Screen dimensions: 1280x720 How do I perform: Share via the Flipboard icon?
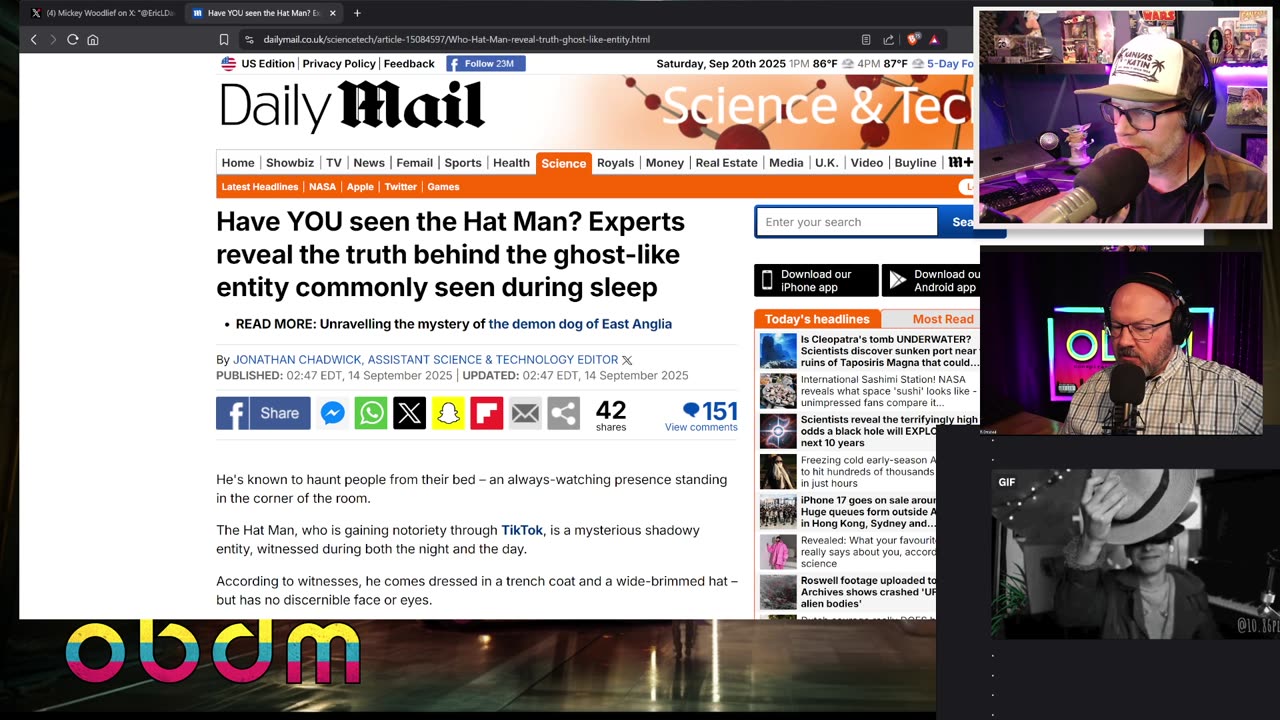tap(487, 413)
